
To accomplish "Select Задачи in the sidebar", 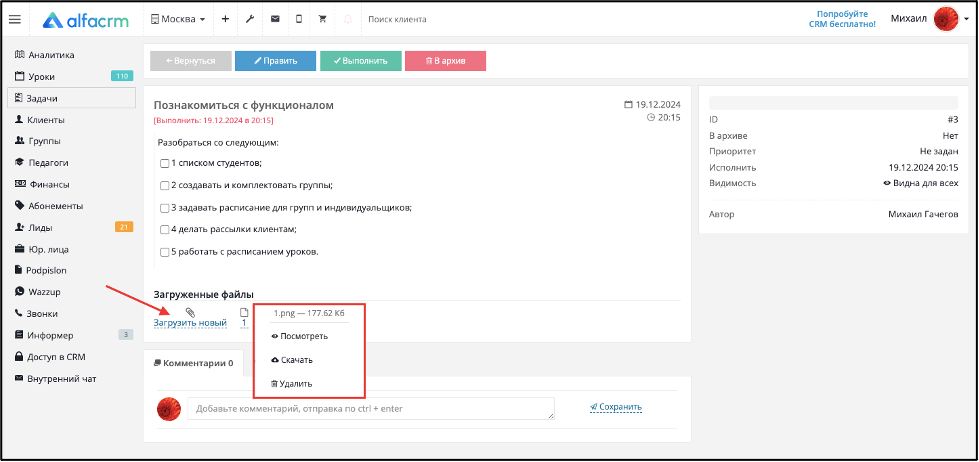I will (x=71, y=98).
